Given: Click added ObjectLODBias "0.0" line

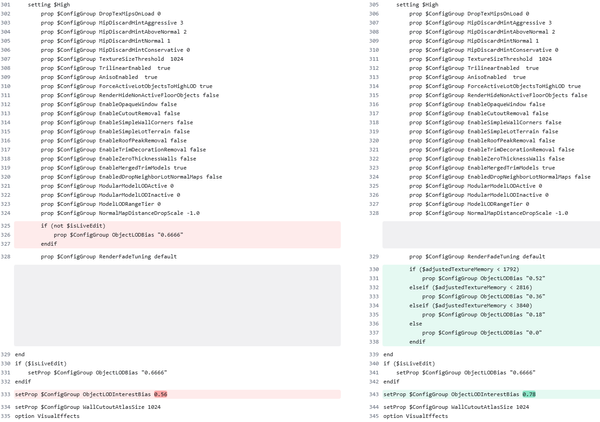Looking at the screenshot, I should (x=482, y=332).
